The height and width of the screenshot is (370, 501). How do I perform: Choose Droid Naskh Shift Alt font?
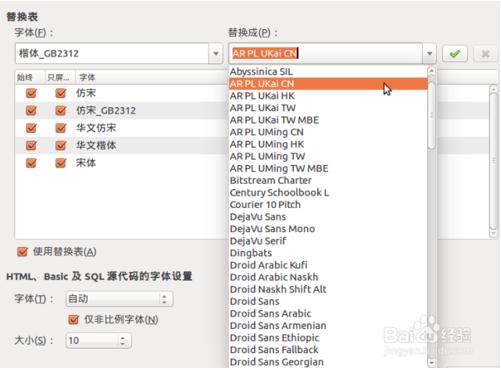pyautogui.click(x=328, y=289)
